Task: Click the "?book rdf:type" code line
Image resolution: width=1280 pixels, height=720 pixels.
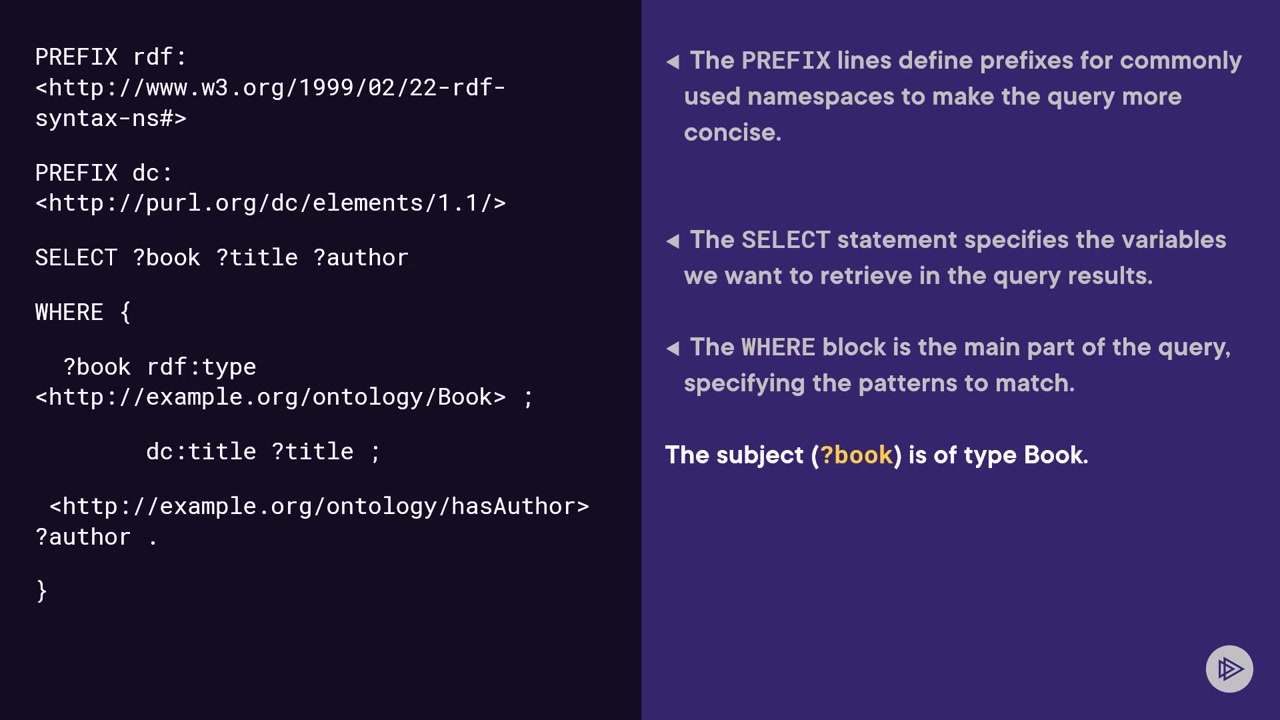Action: (x=159, y=367)
